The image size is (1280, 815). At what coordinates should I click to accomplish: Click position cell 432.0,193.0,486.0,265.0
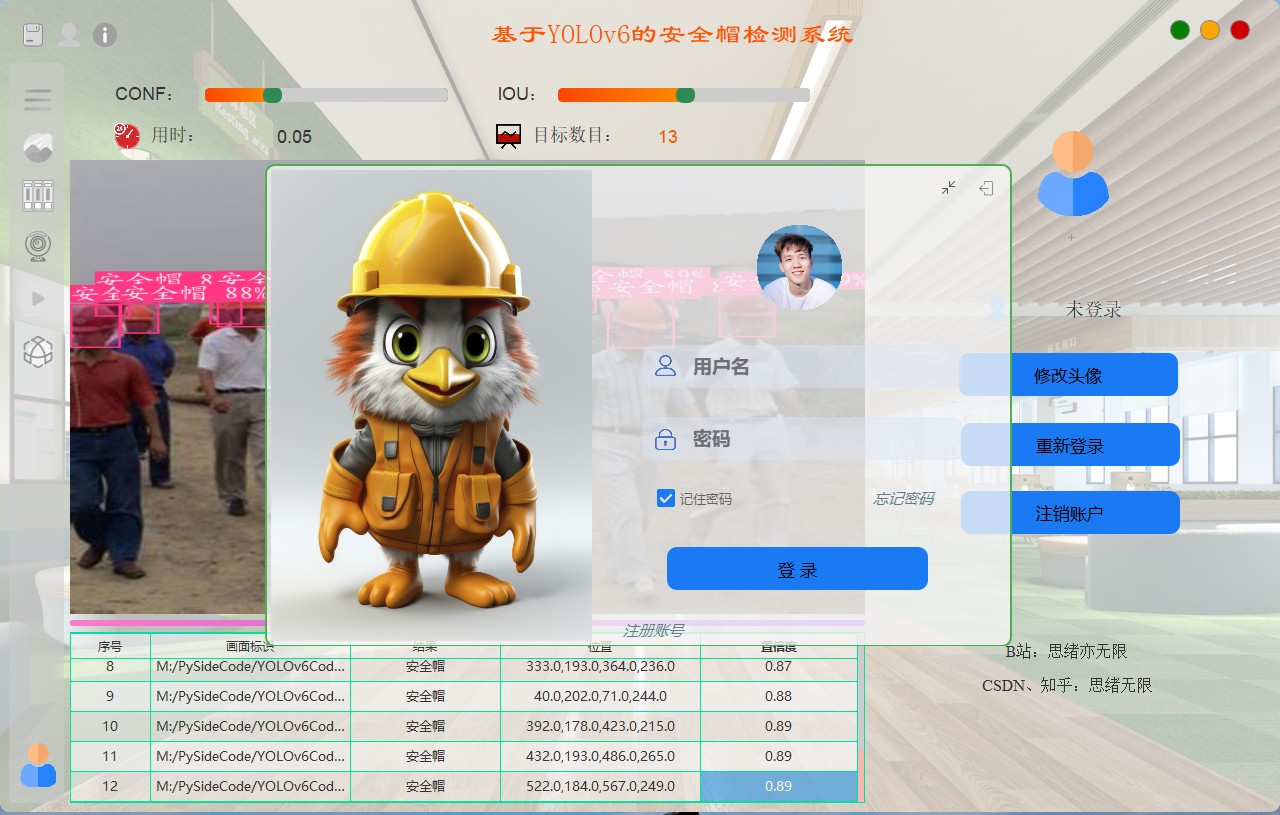600,756
